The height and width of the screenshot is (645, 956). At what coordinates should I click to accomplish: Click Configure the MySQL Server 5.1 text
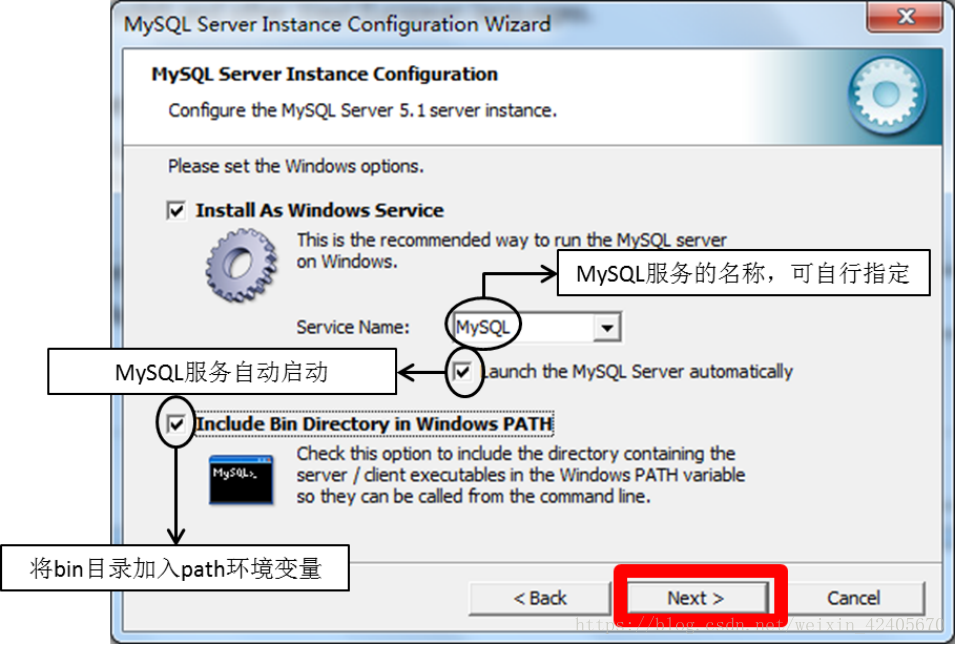[x=362, y=110]
